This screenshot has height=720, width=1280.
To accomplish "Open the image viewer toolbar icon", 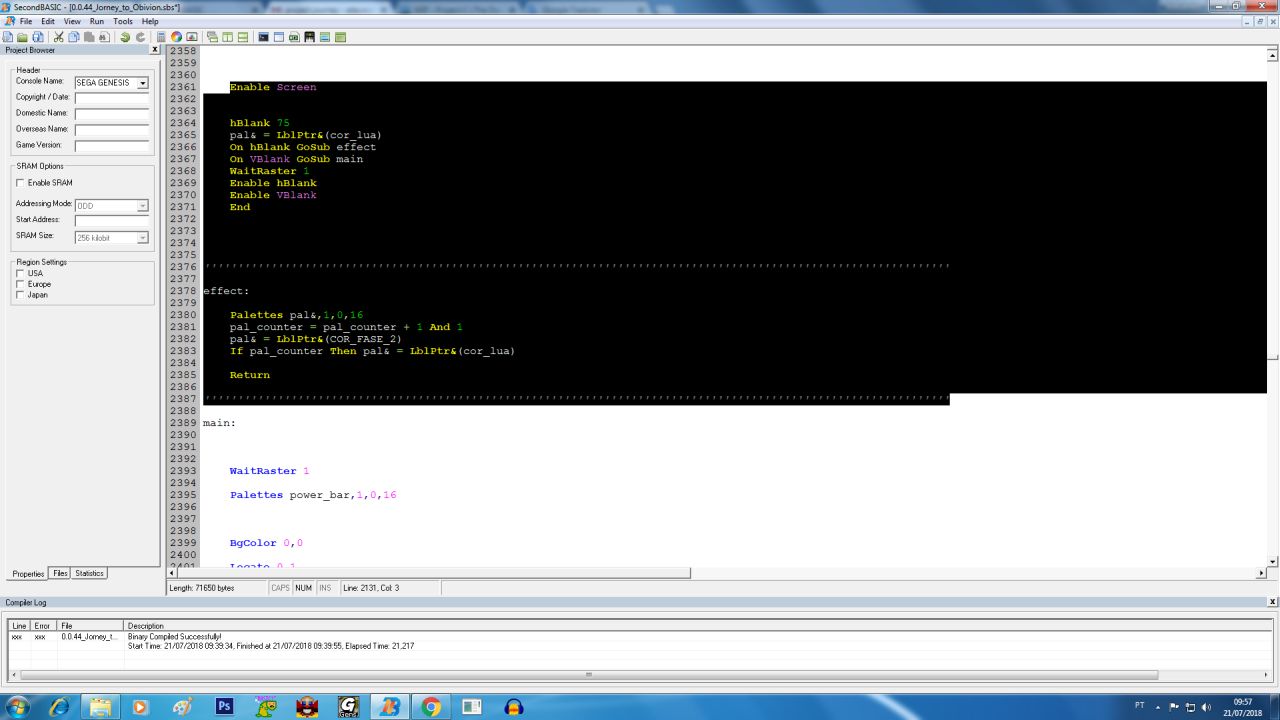I will [x=192, y=37].
